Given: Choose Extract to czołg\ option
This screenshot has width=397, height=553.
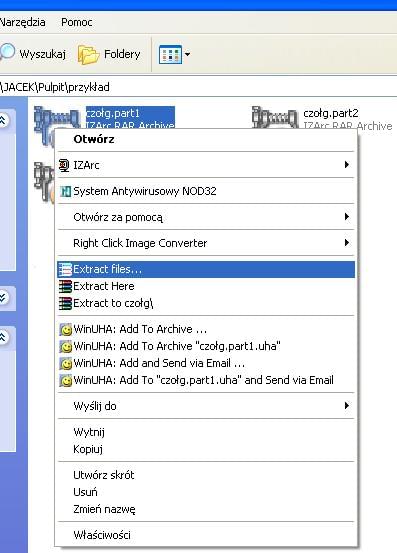Looking at the screenshot, I should (x=206, y=303).
